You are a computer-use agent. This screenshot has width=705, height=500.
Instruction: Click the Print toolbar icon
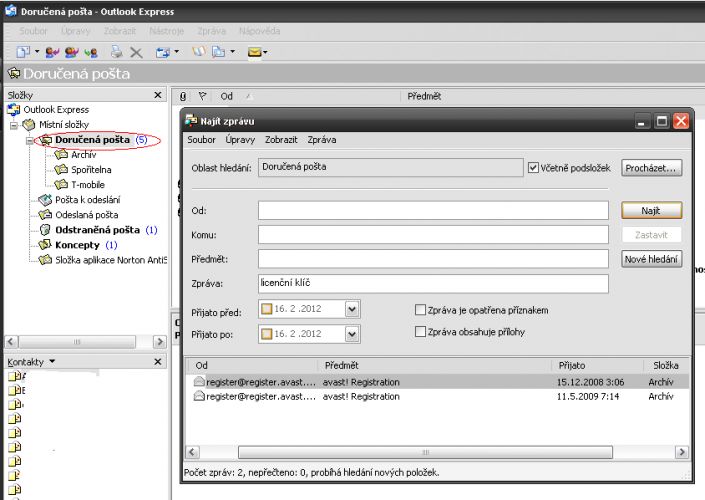[x=116, y=52]
